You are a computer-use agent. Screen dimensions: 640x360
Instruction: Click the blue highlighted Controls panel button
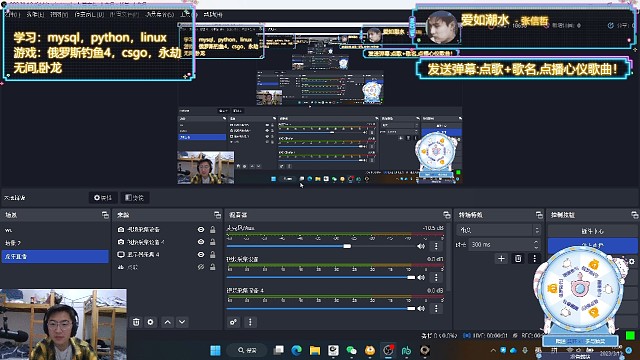pyautogui.click(x=593, y=245)
